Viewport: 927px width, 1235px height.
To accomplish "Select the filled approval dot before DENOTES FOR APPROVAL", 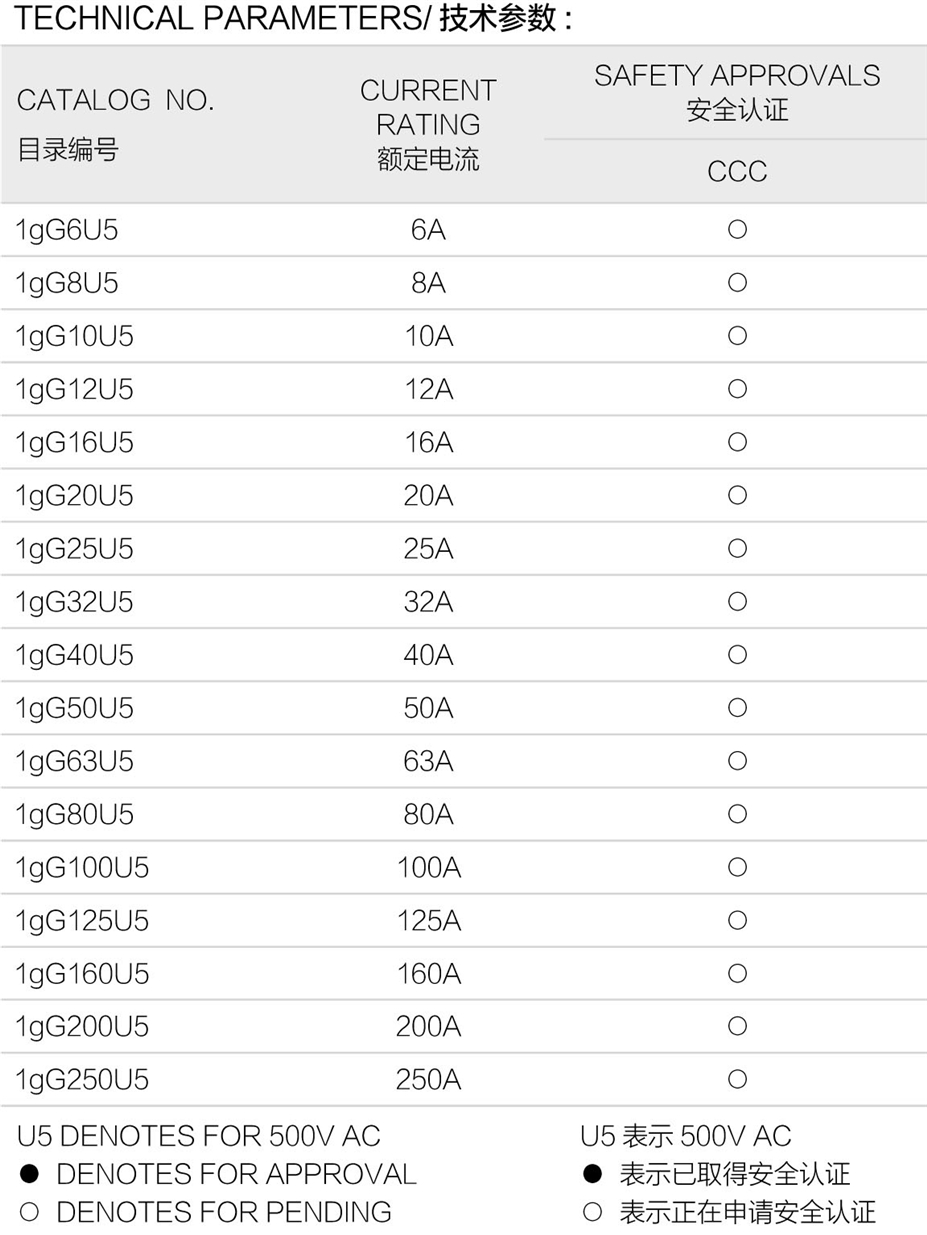I will (x=29, y=1174).
